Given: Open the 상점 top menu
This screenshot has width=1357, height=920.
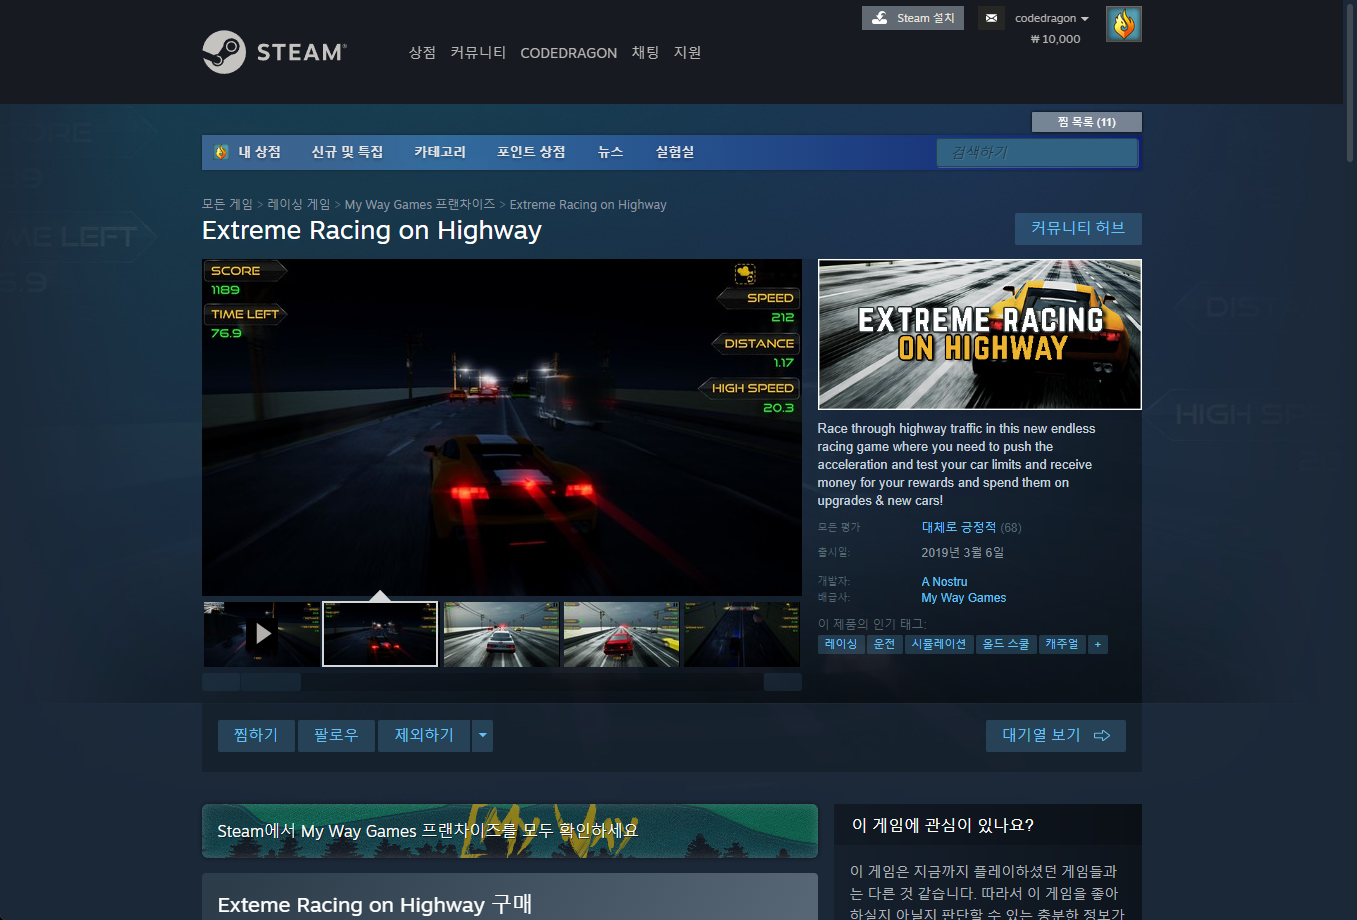Looking at the screenshot, I should [422, 52].
